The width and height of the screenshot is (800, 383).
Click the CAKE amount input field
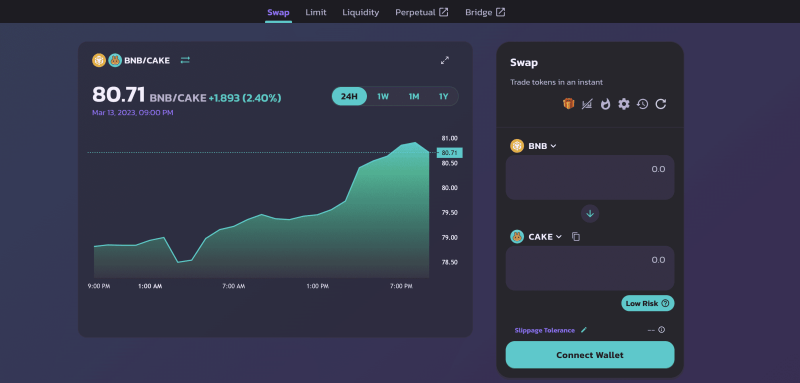(x=590, y=268)
